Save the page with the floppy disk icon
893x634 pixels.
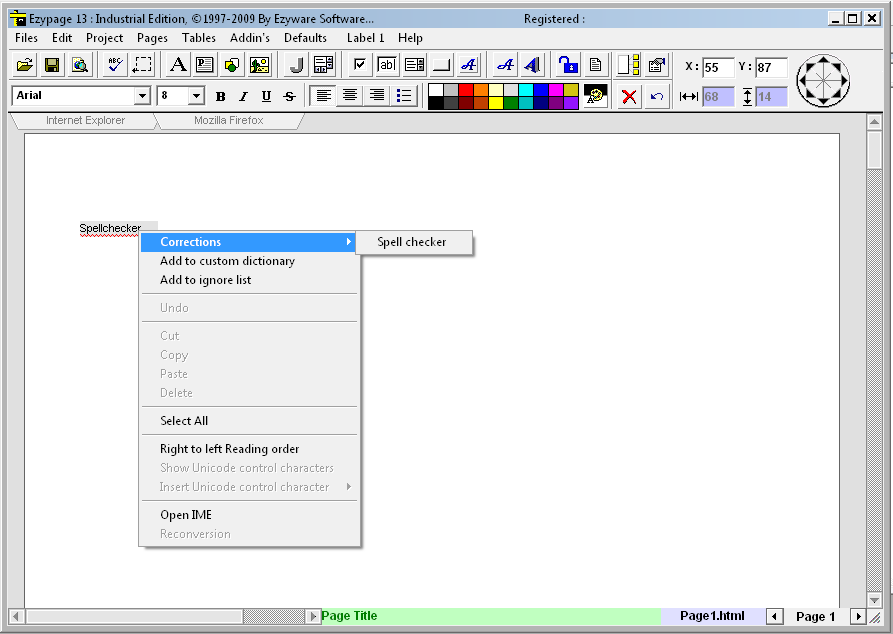point(52,65)
